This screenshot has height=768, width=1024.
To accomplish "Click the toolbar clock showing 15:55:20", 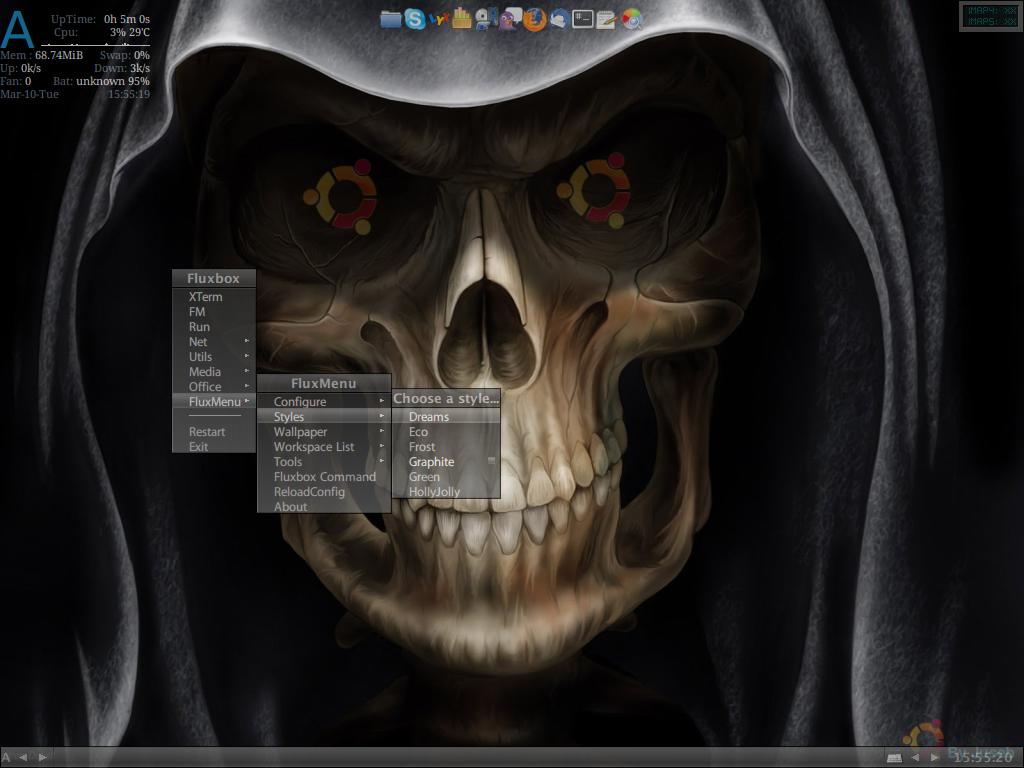I will pyautogui.click(x=982, y=758).
